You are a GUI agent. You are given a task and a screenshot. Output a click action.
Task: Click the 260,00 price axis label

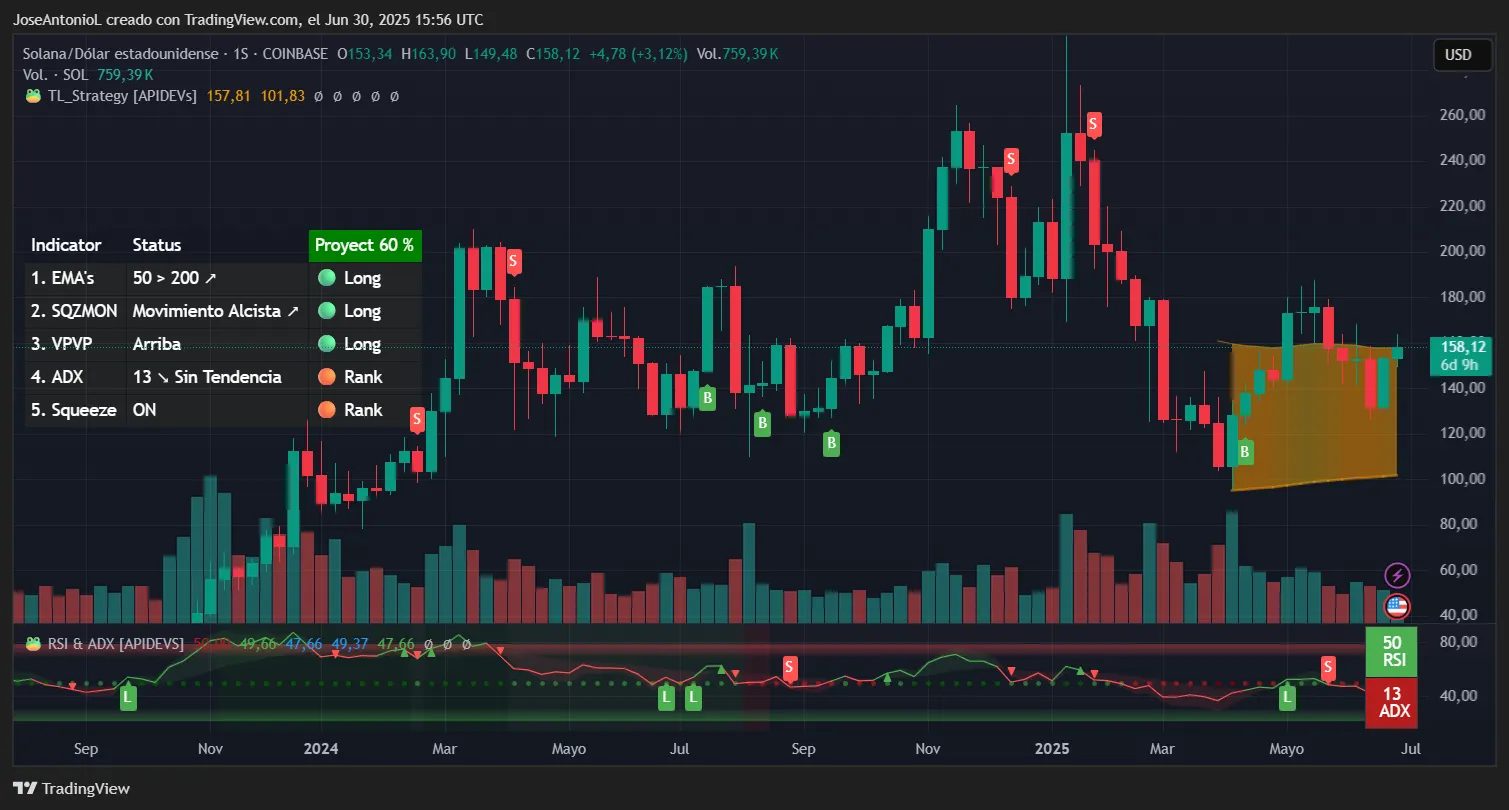pos(1462,115)
